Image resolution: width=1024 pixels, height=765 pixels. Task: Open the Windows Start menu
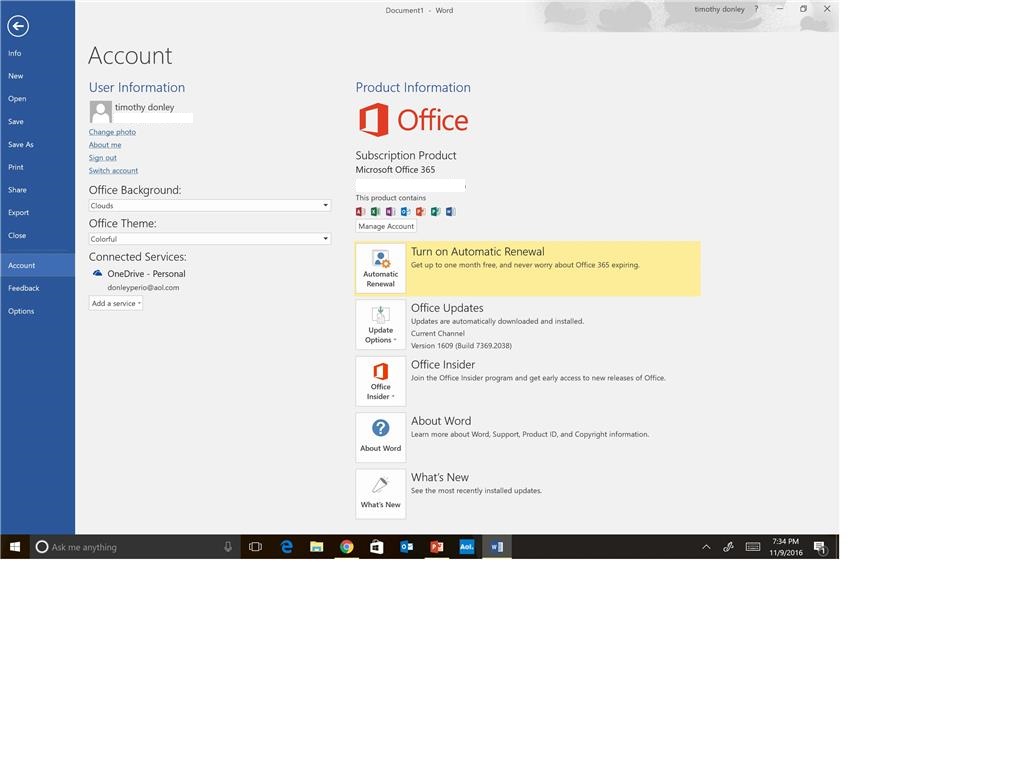pos(14,547)
